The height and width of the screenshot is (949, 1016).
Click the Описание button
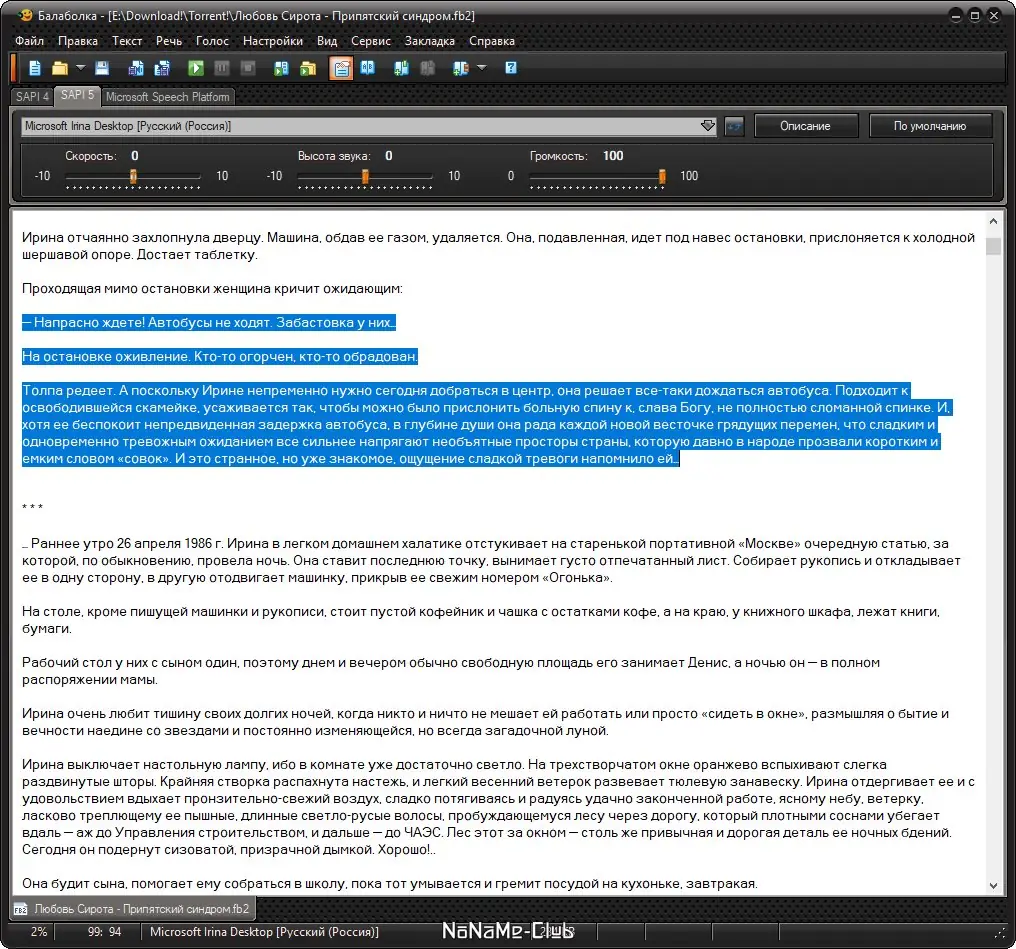[805, 126]
